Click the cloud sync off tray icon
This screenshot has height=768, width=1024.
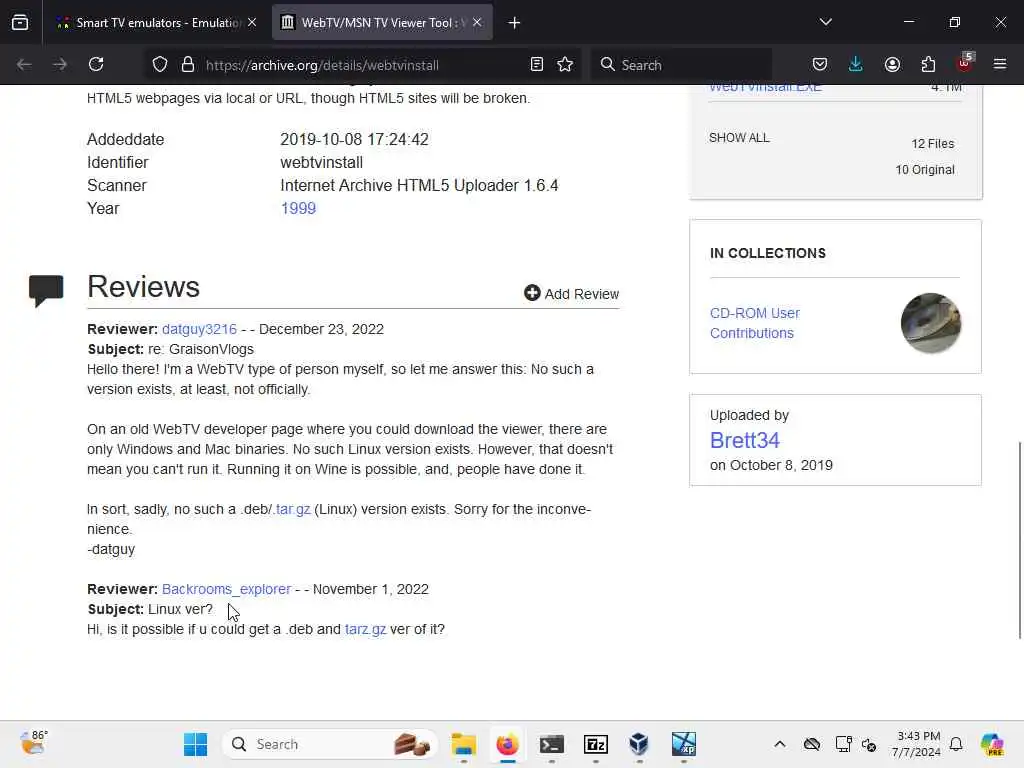click(812, 744)
